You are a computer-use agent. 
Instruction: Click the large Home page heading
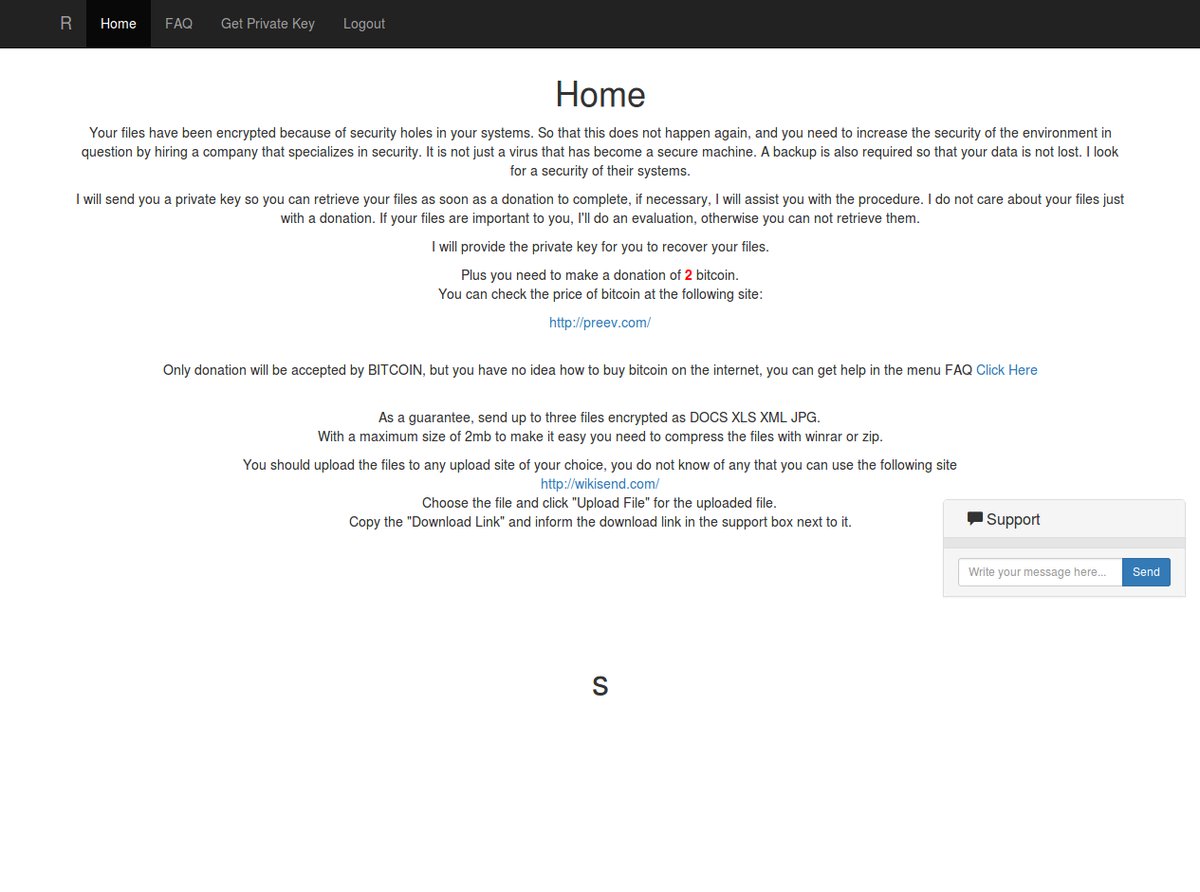(x=600, y=94)
